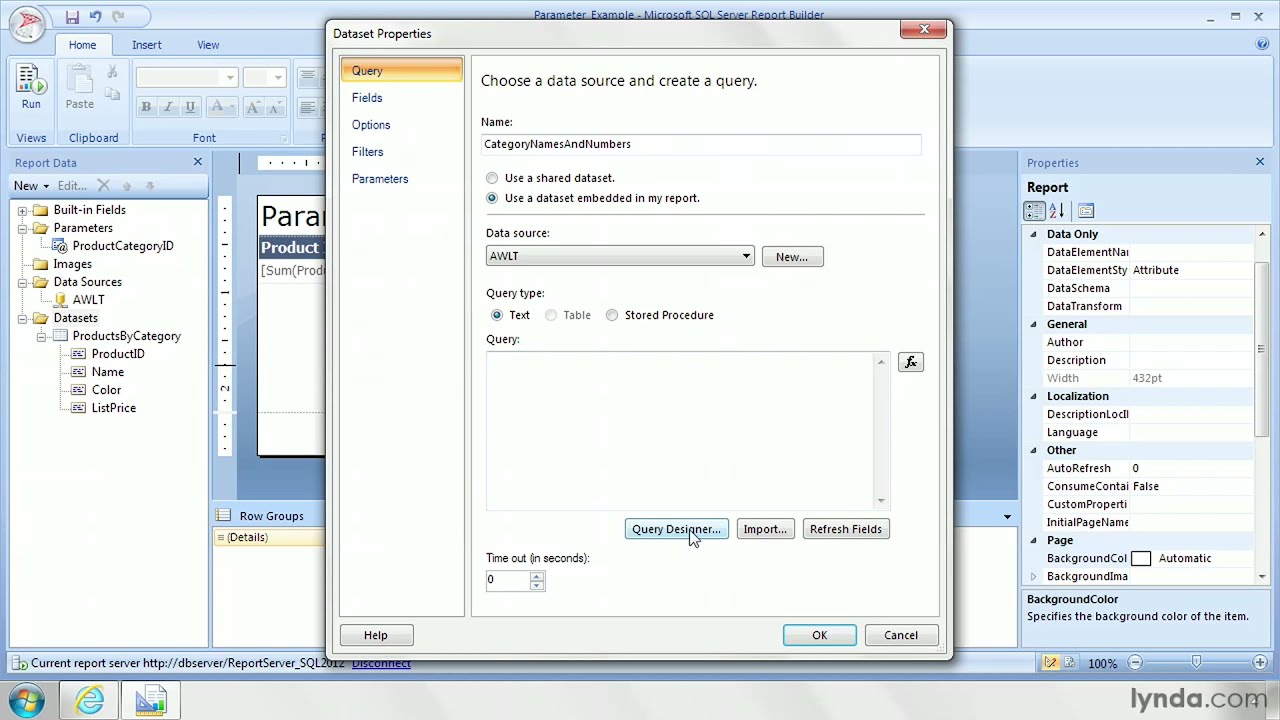Switch to the Insert ribbon tab
The image size is (1280, 720).
click(146, 45)
